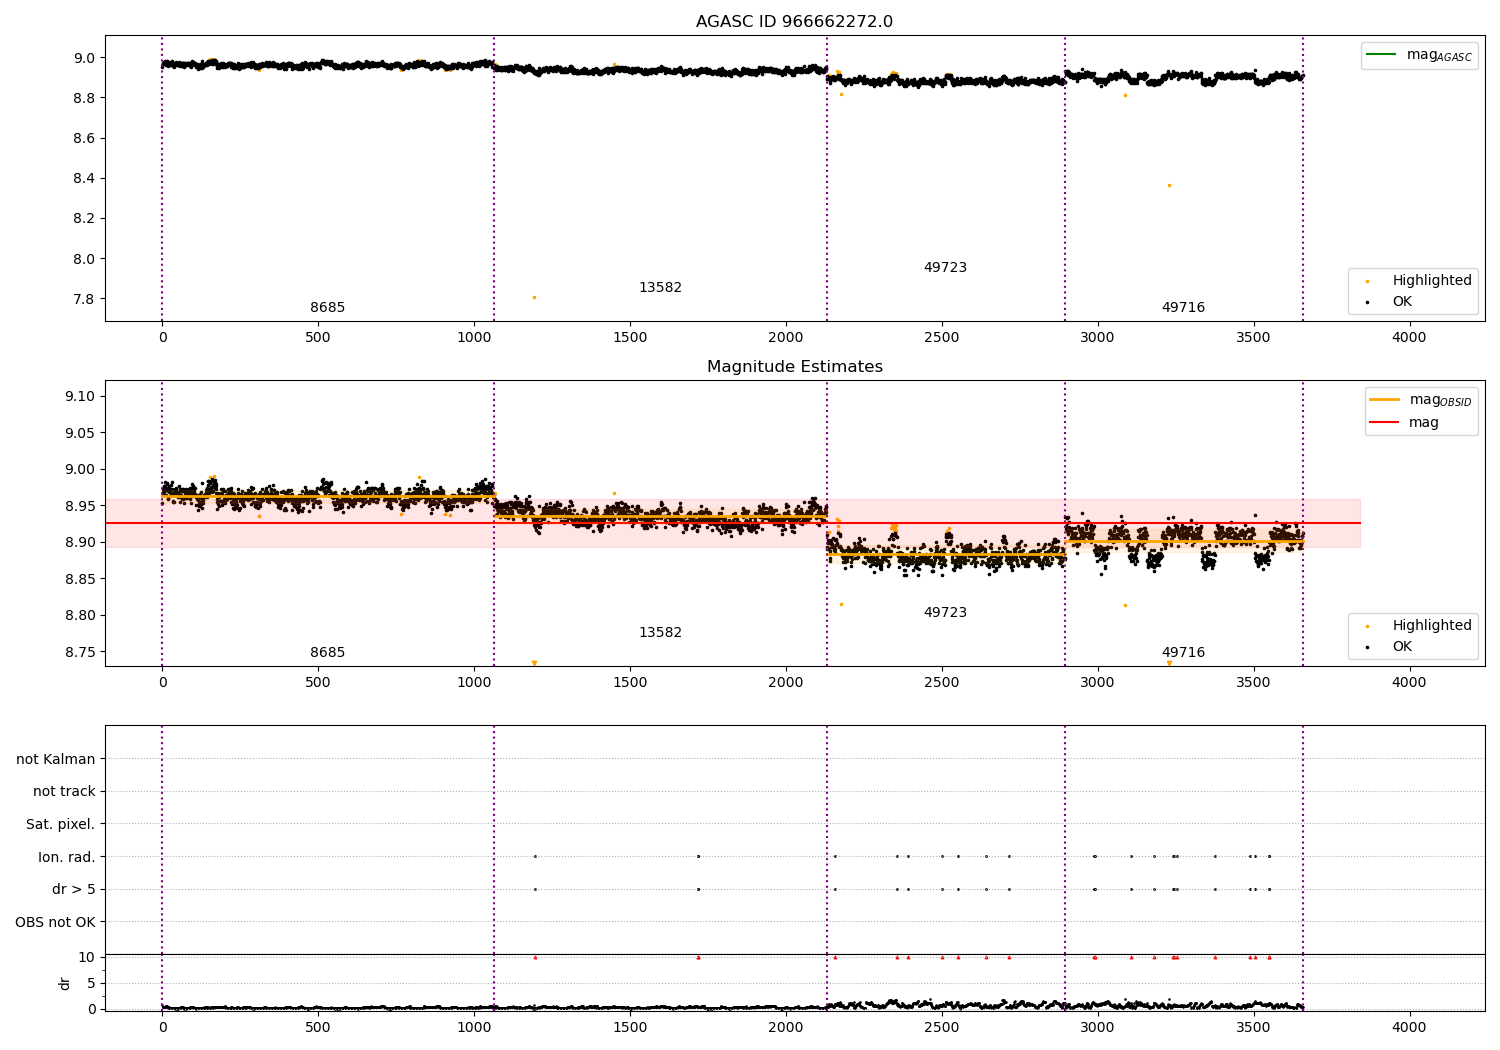Click the 4000 x-tick of the top plot
The image size is (1500, 1050).
1409,337
